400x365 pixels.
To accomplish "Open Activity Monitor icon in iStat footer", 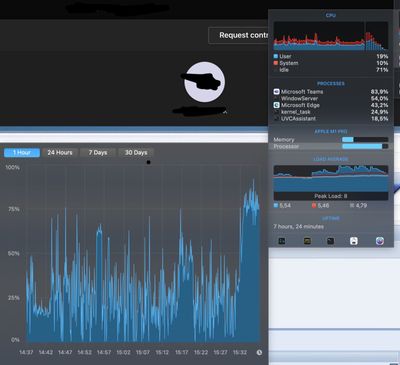I will point(282,241).
